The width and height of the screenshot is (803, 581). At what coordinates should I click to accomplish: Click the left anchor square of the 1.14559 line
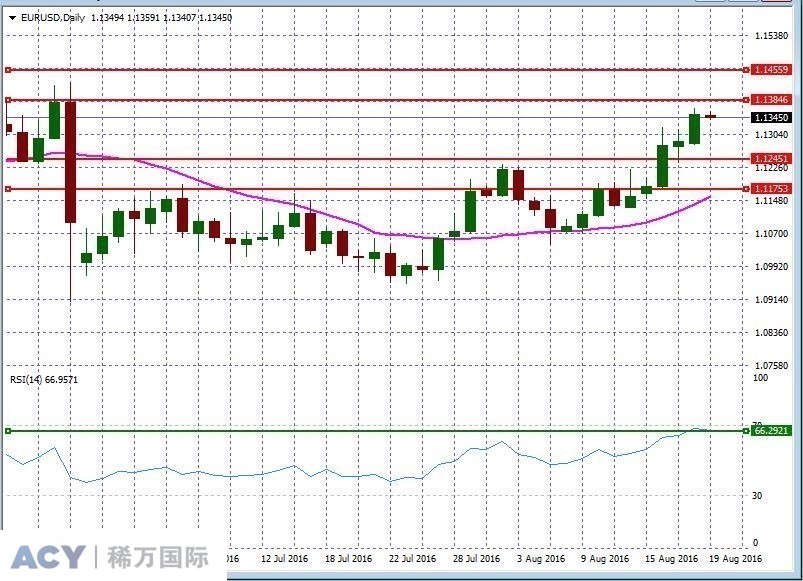(x=8, y=69)
